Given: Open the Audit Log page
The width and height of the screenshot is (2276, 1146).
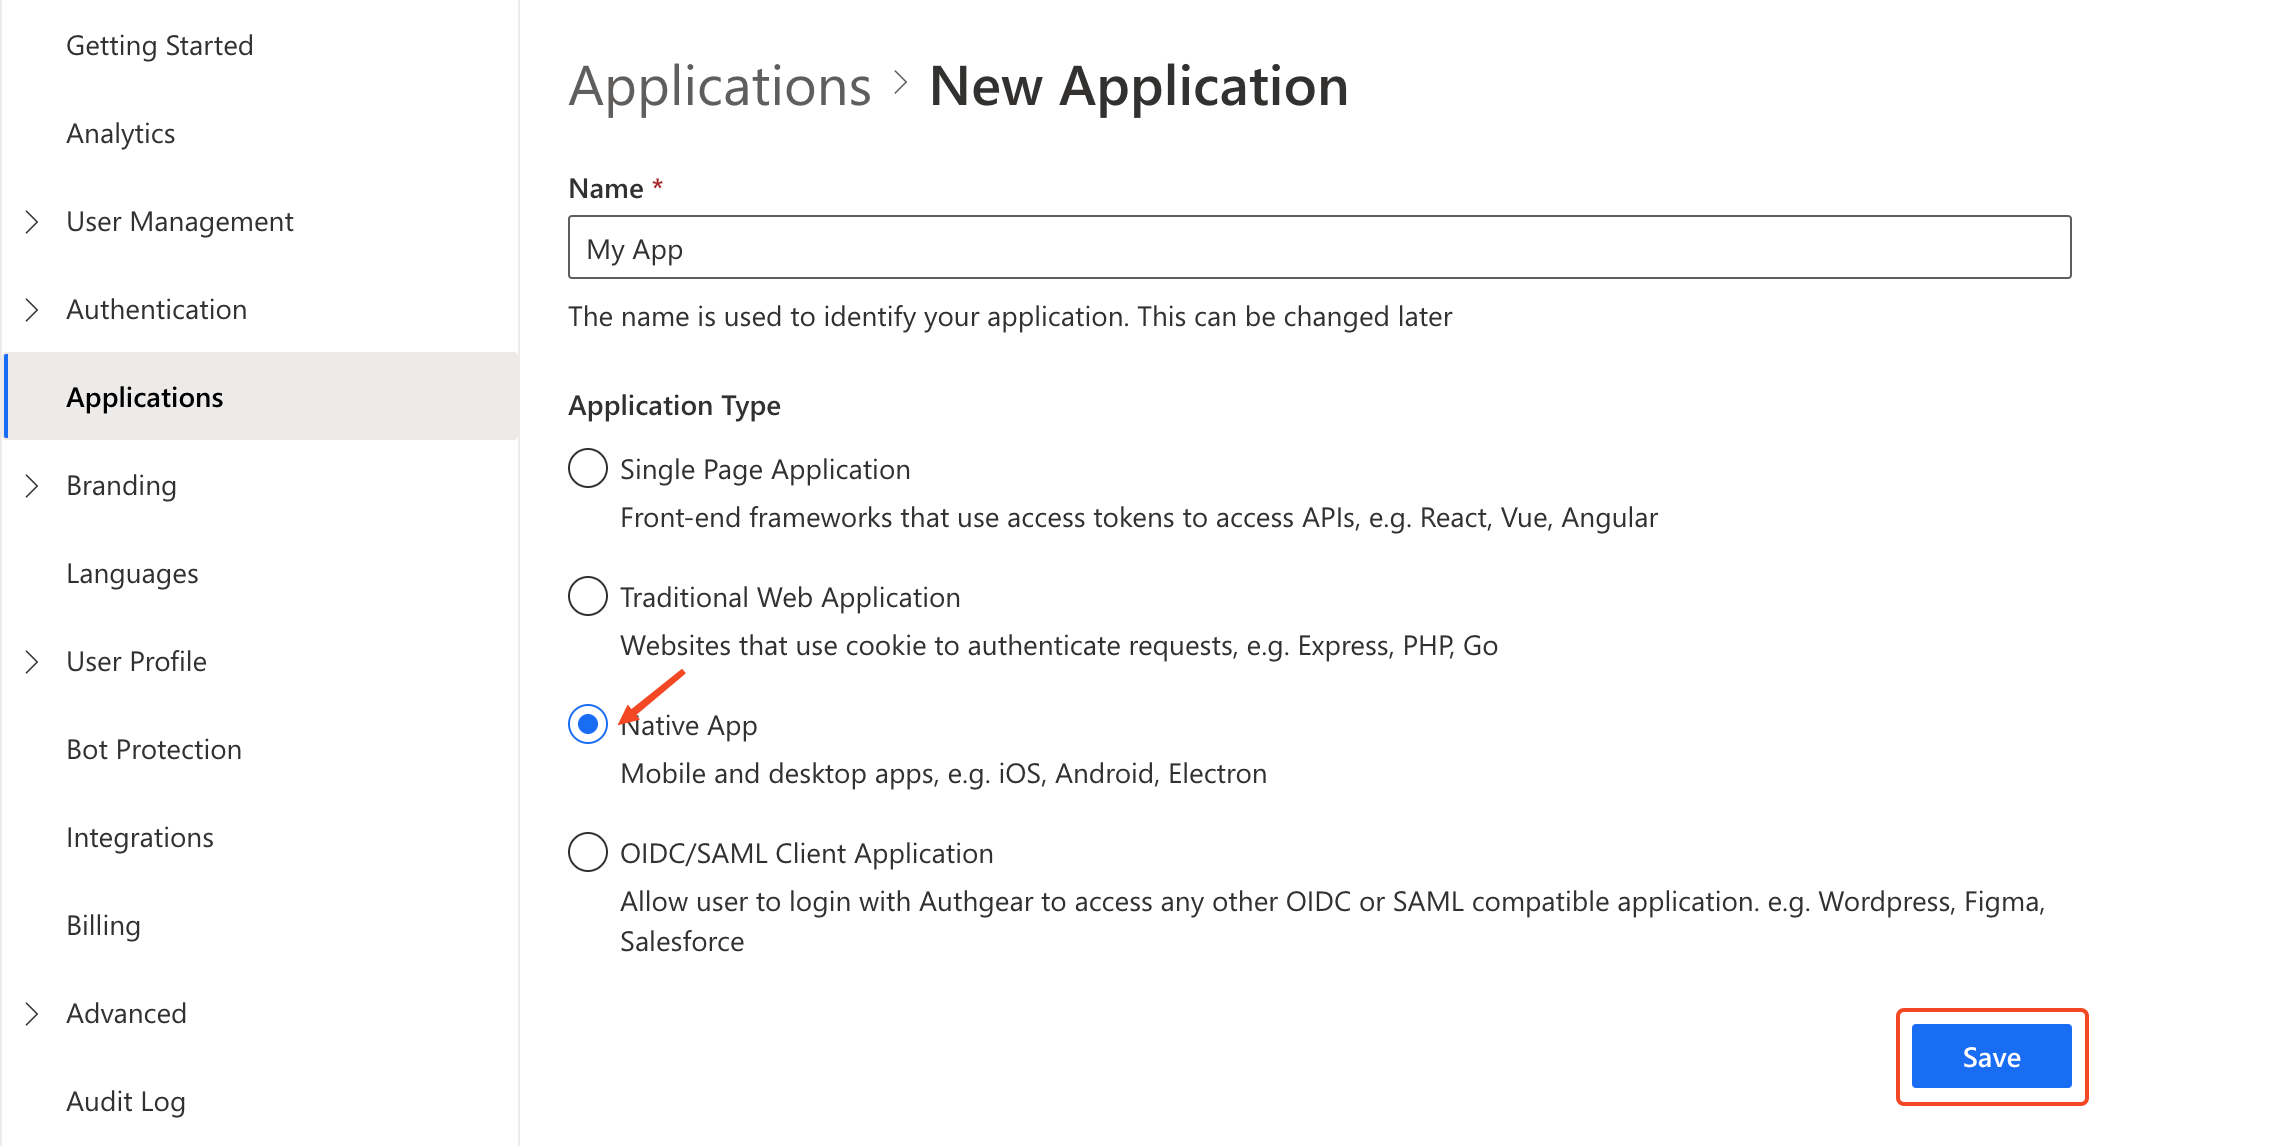Looking at the screenshot, I should point(126,1102).
